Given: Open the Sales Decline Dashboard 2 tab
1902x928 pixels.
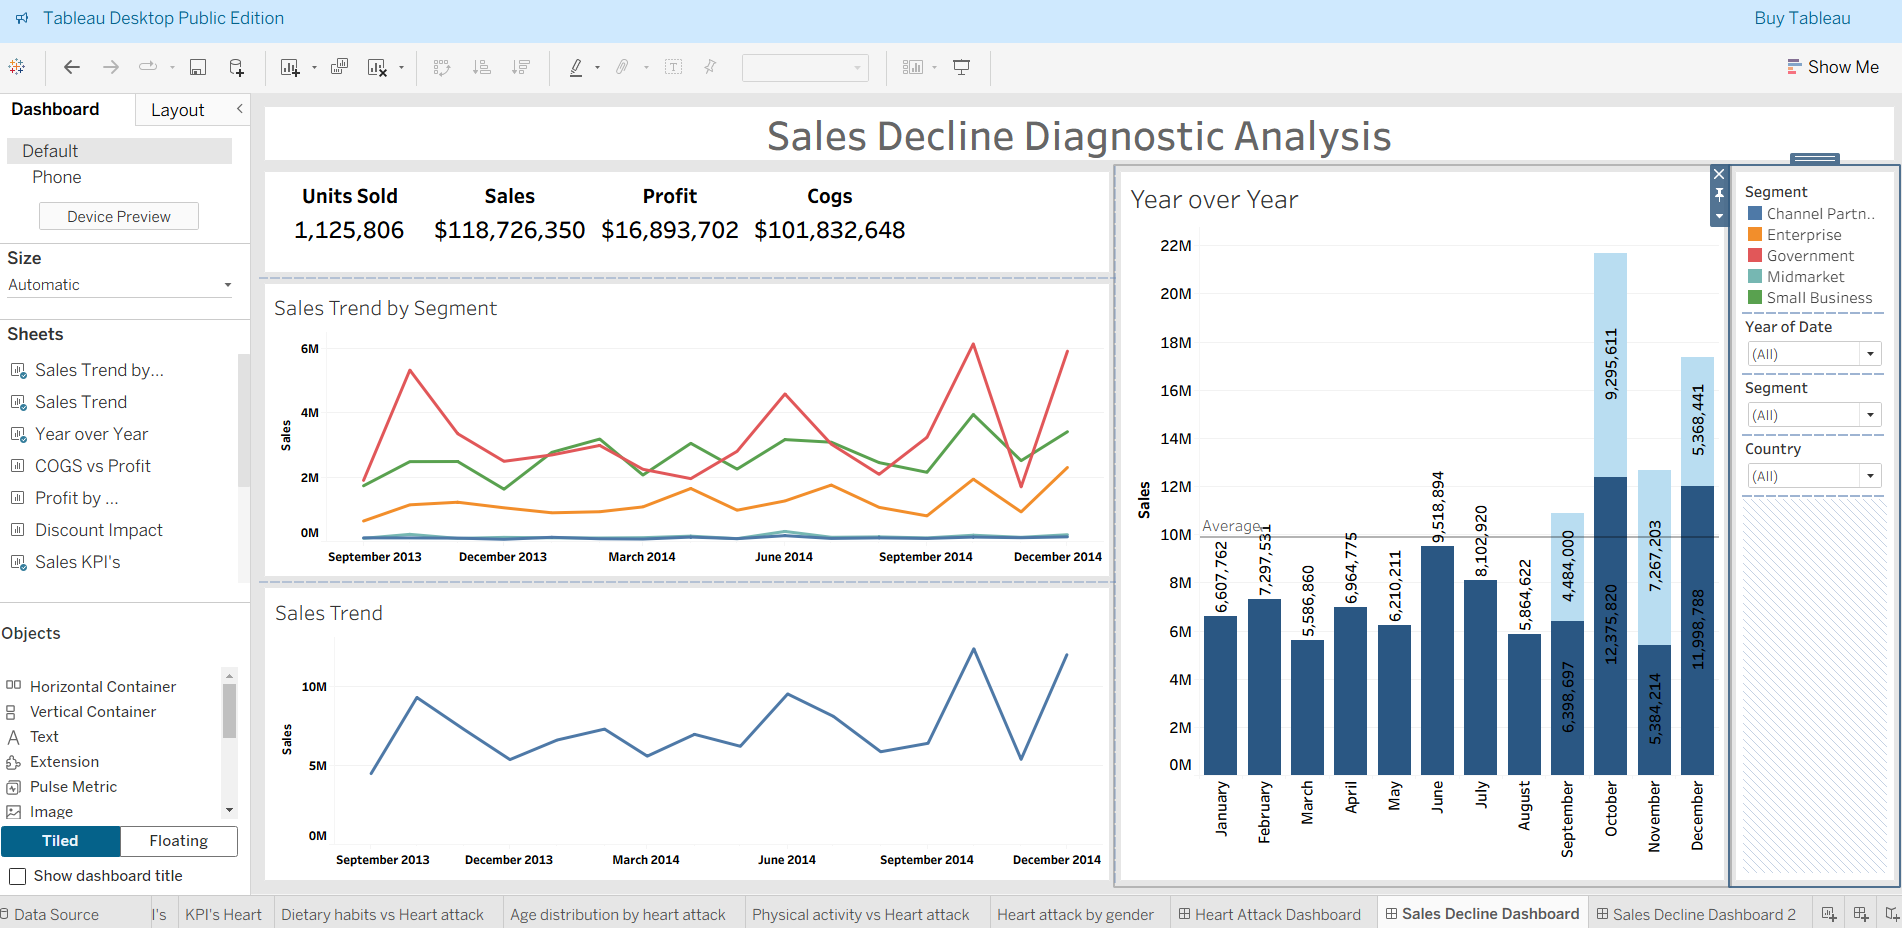Looking at the screenshot, I should [x=1696, y=914].
